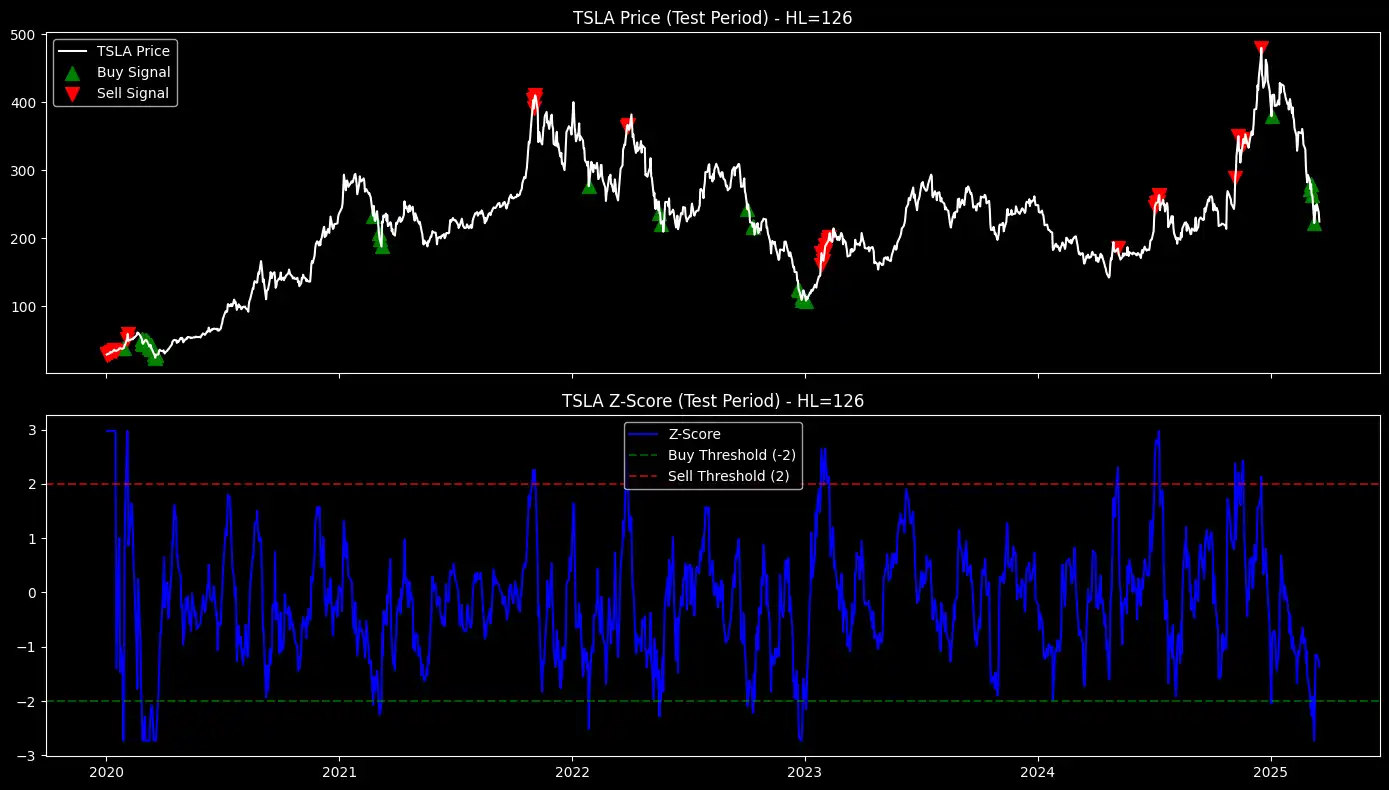Select the 'Sell Signal' legend label
Image resolution: width=1389 pixels, height=790 pixels.
(x=133, y=93)
